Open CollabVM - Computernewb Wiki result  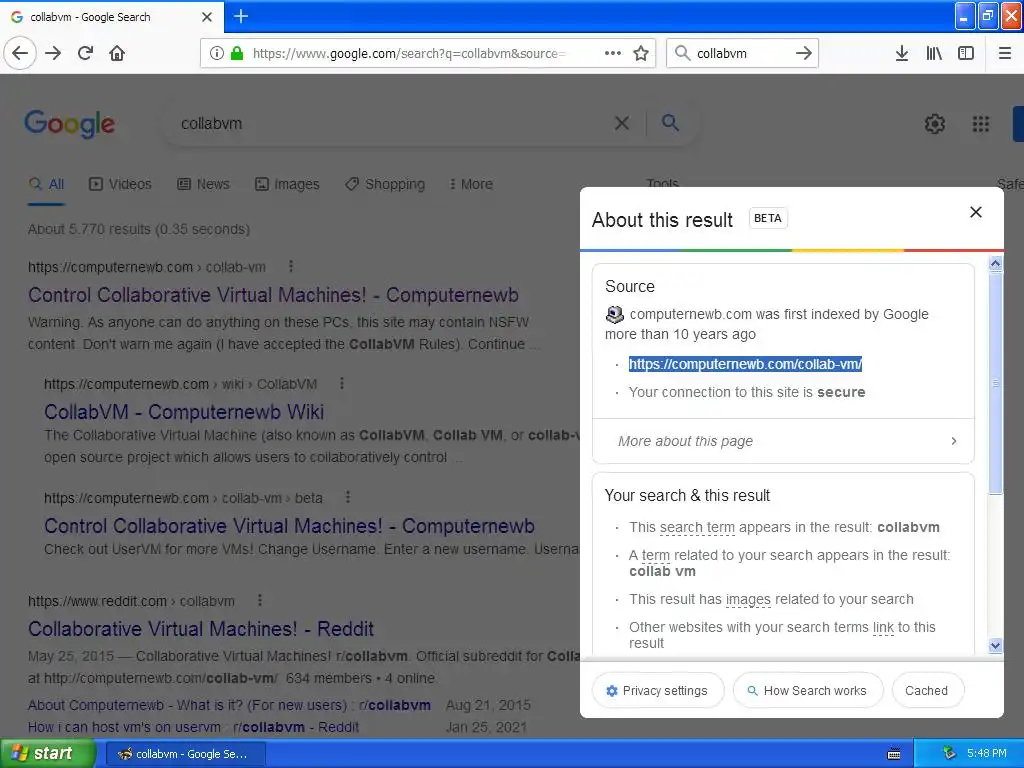184,411
